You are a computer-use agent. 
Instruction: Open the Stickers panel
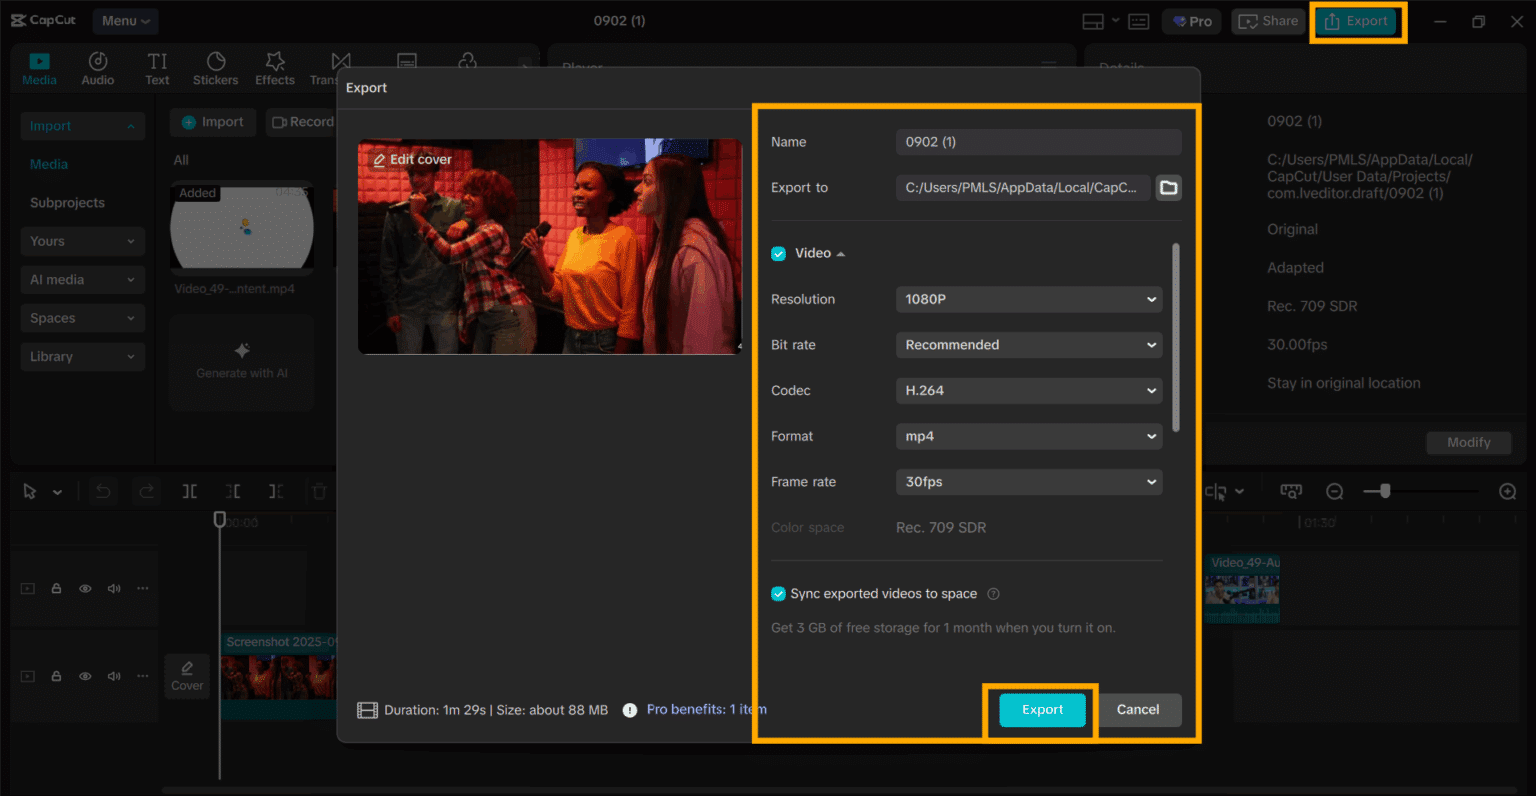[x=215, y=67]
